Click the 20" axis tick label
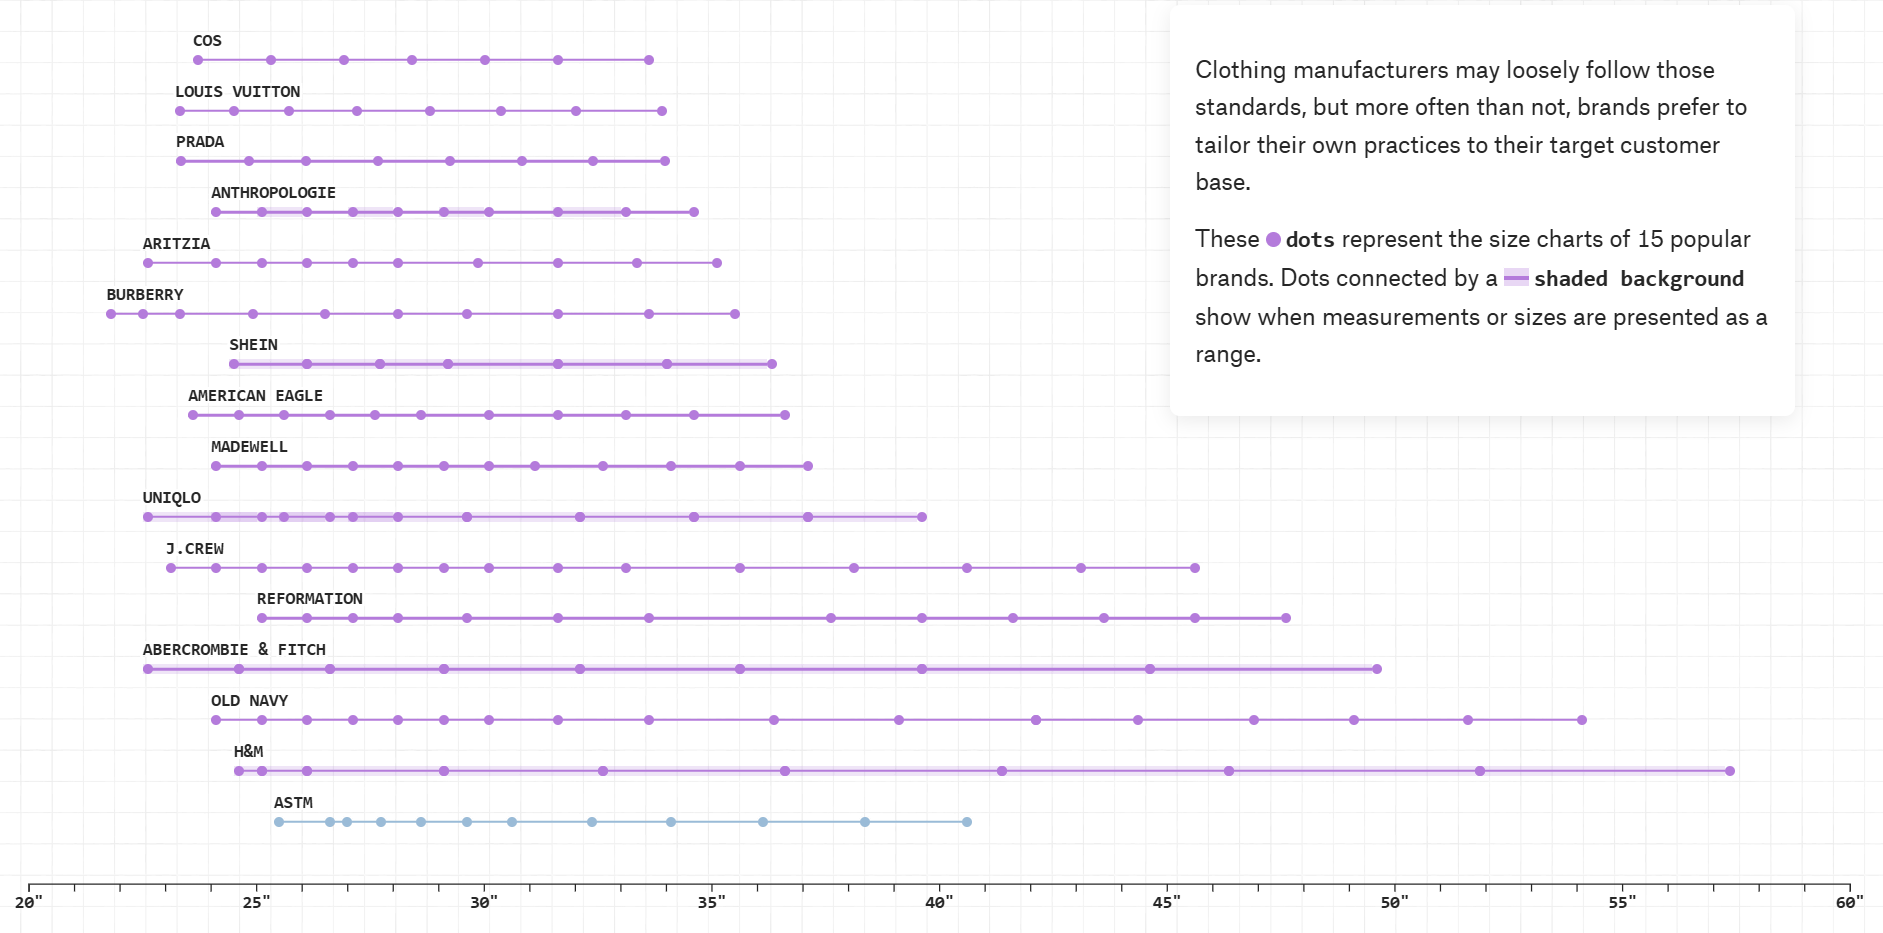 coord(29,903)
